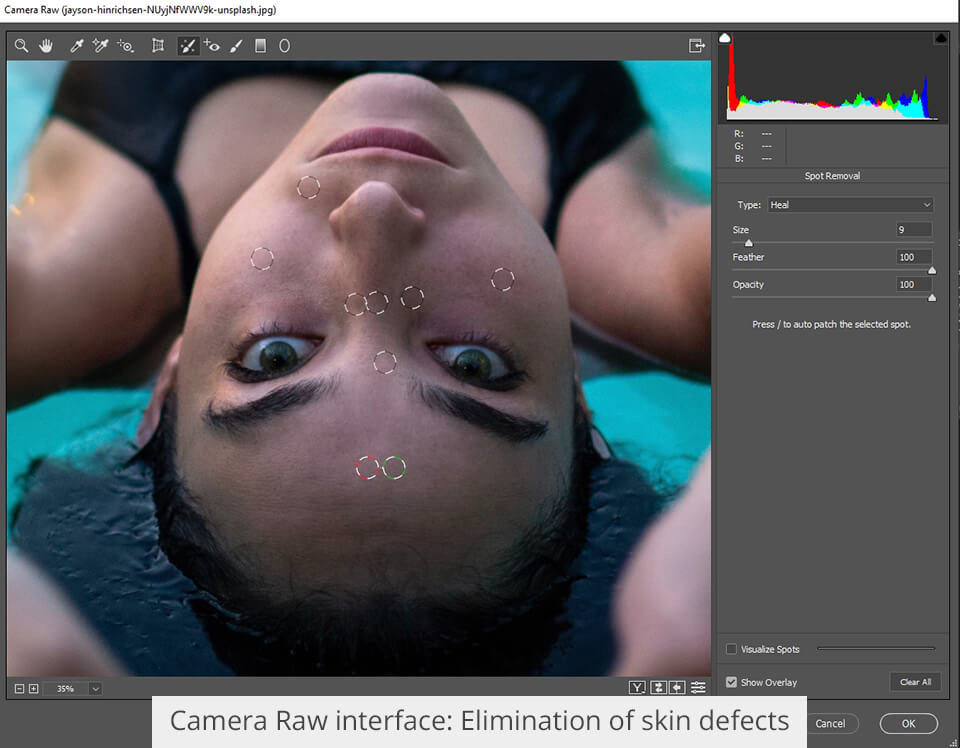Activate the Radial Filter tool
This screenshot has height=748, width=960.
click(284, 45)
